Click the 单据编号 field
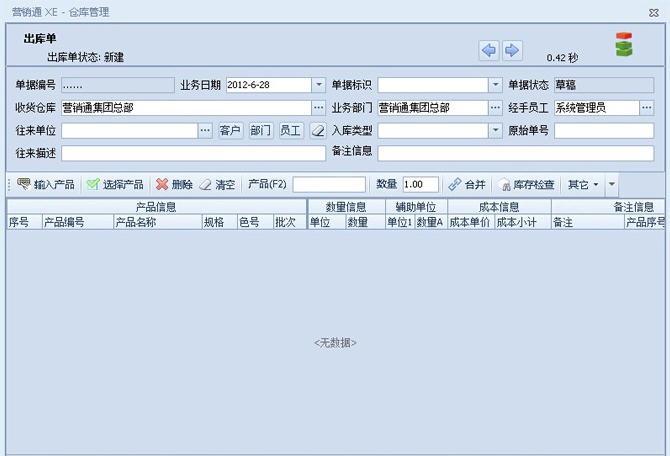Image resolution: width=670 pixels, height=456 pixels. click(x=118, y=85)
